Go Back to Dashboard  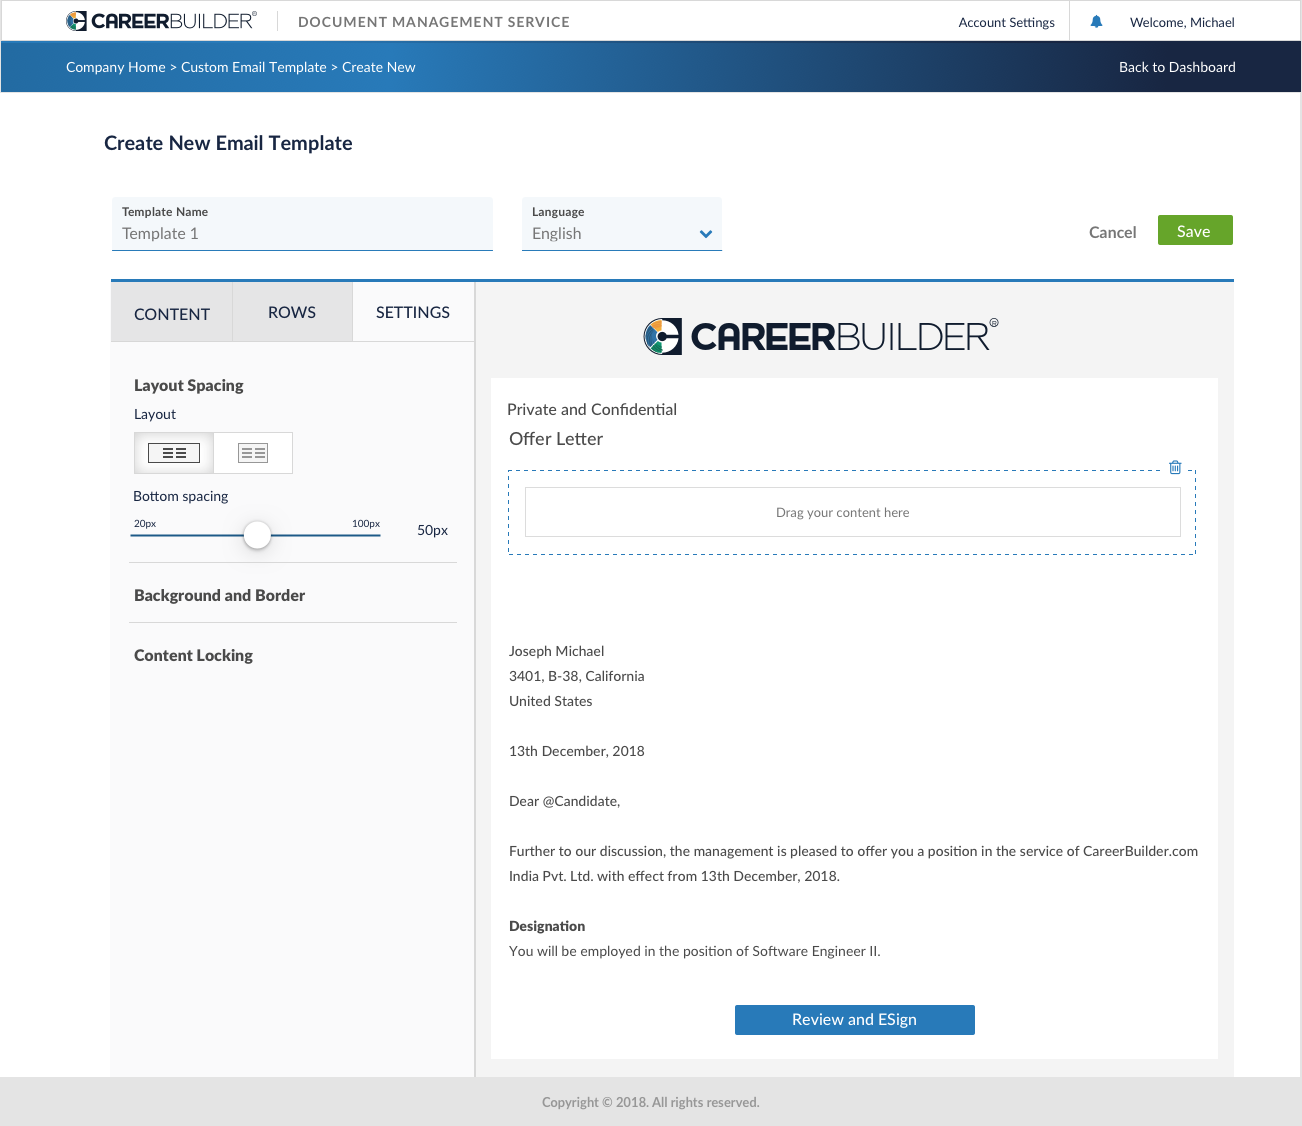point(1177,67)
